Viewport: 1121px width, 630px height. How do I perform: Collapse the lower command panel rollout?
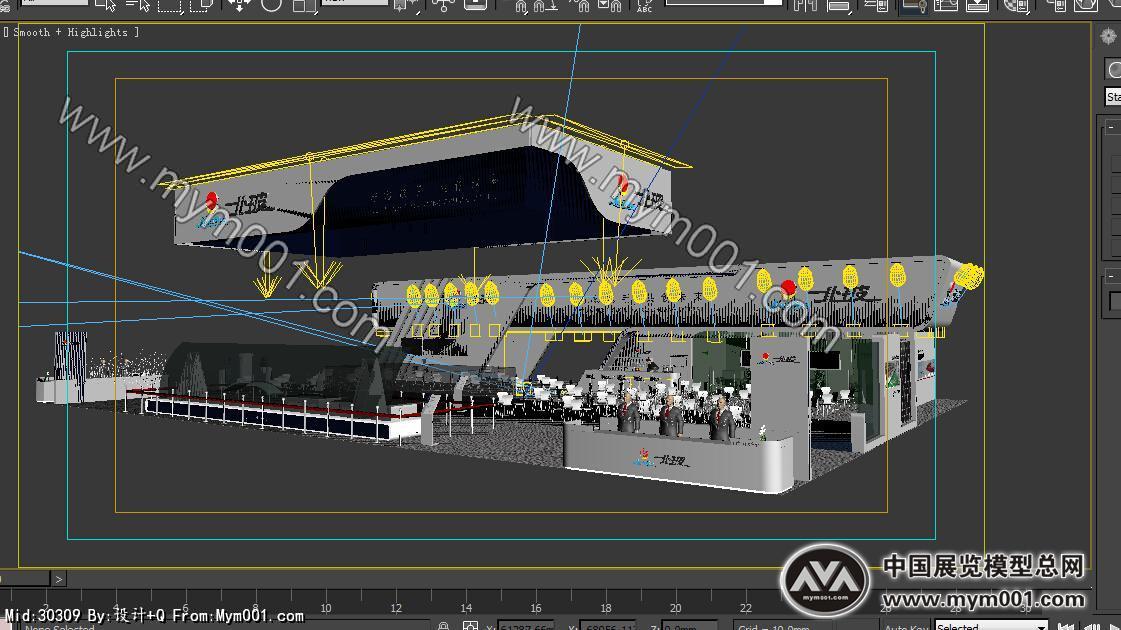pyautogui.click(x=1112, y=275)
